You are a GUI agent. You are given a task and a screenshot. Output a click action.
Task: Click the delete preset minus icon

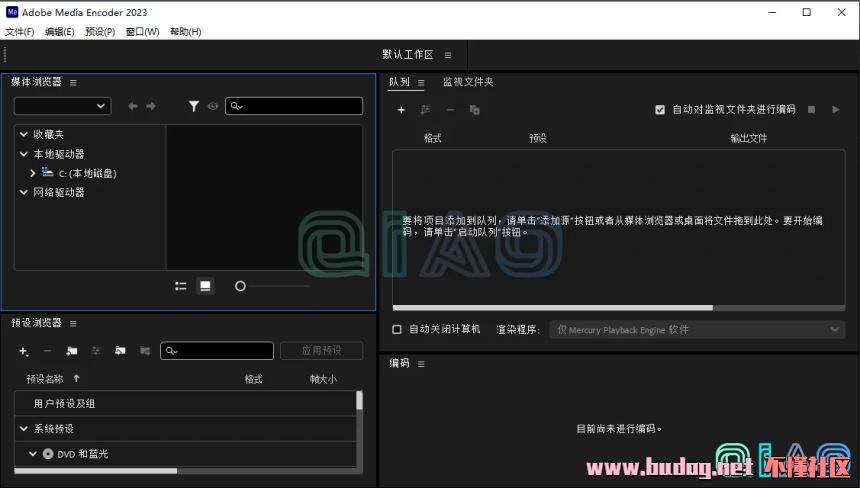tap(47, 351)
